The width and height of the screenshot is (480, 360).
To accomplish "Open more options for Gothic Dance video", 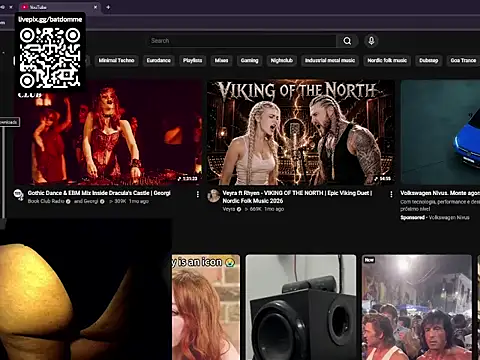I will (198, 194).
